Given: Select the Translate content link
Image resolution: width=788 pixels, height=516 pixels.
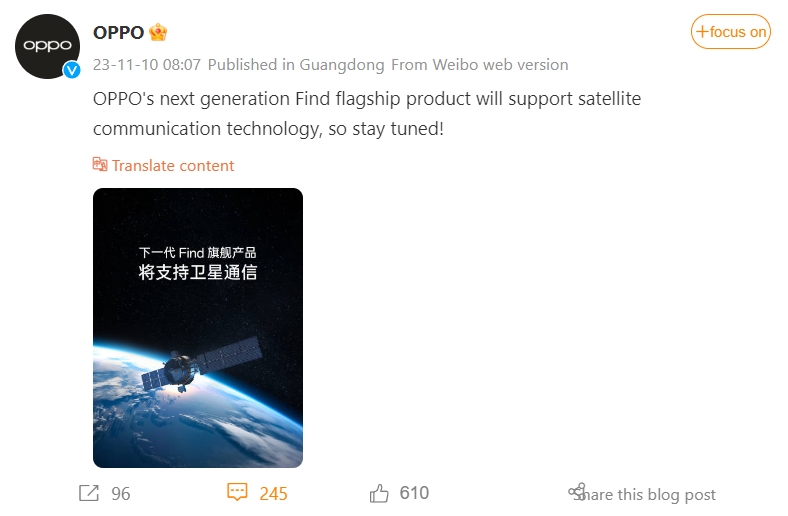Looking at the screenshot, I should tap(173, 165).
